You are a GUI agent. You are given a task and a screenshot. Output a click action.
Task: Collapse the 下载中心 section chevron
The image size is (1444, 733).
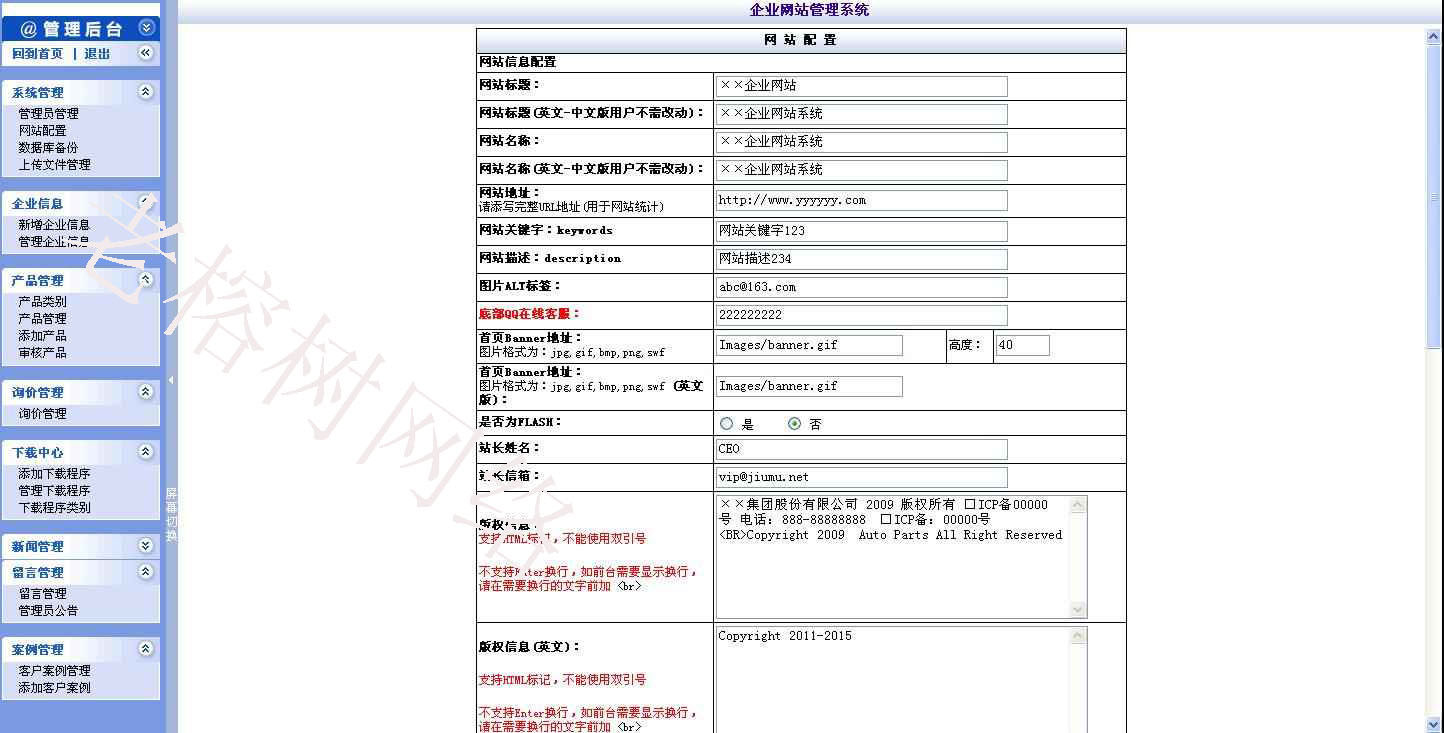pos(146,451)
